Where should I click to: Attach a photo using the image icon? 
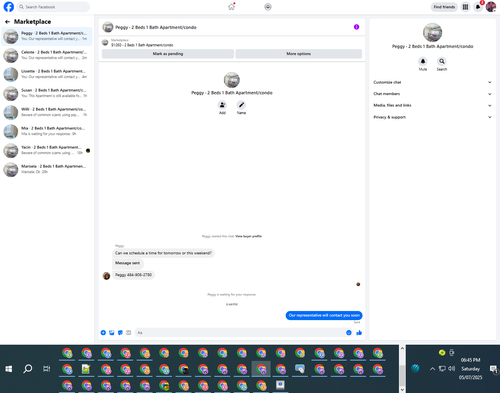click(x=112, y=333)
